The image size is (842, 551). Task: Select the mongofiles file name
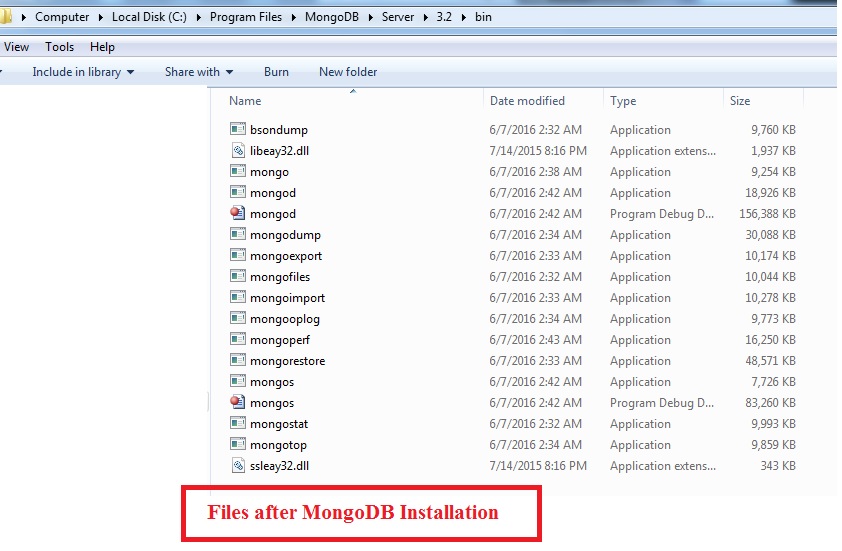click(280, 277)
